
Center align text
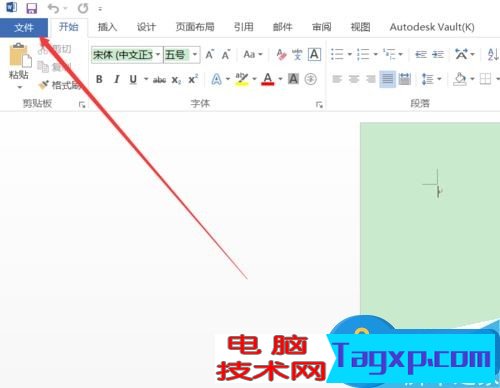[354, 79]
